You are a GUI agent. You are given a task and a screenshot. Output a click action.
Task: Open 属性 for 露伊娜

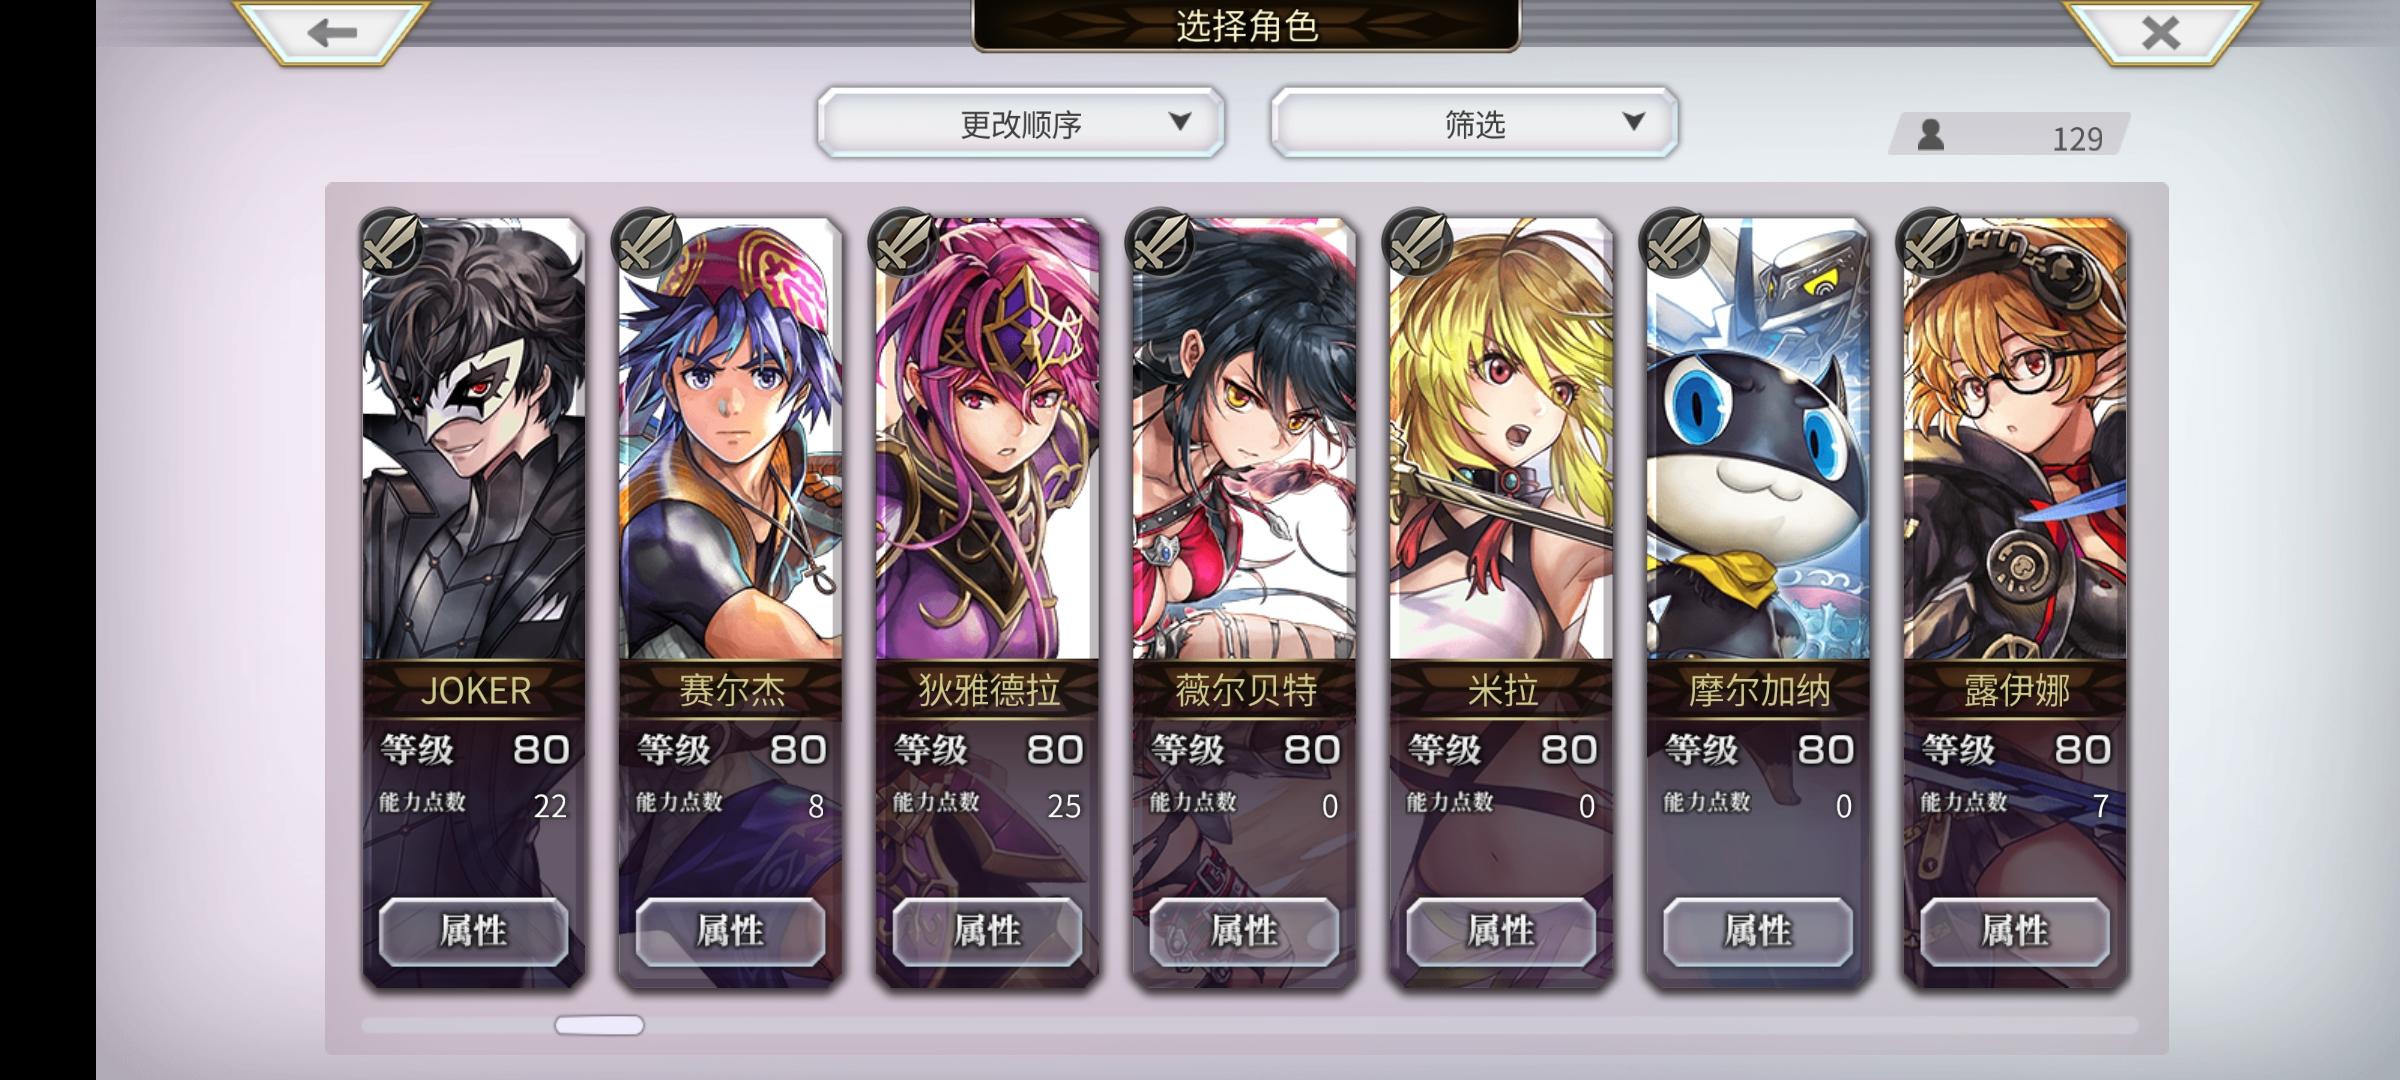click(2015, 931)
